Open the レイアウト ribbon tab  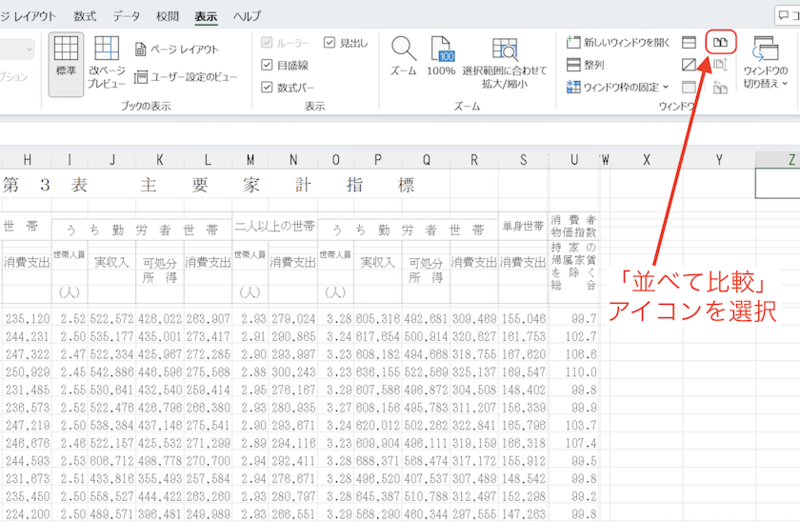point(28,16)
